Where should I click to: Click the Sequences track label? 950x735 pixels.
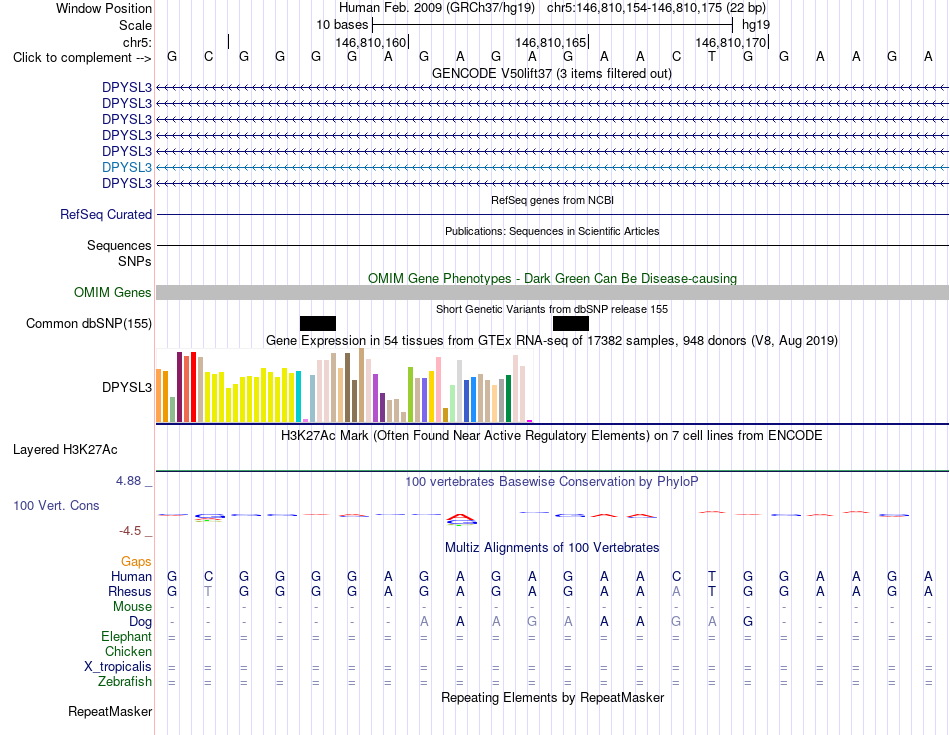(x=119, y=245)
